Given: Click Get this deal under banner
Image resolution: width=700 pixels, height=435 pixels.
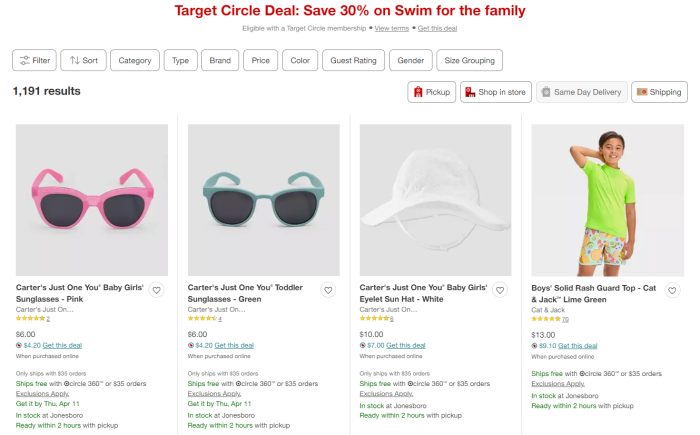Looking at the screenshot, I should (437, 28).
